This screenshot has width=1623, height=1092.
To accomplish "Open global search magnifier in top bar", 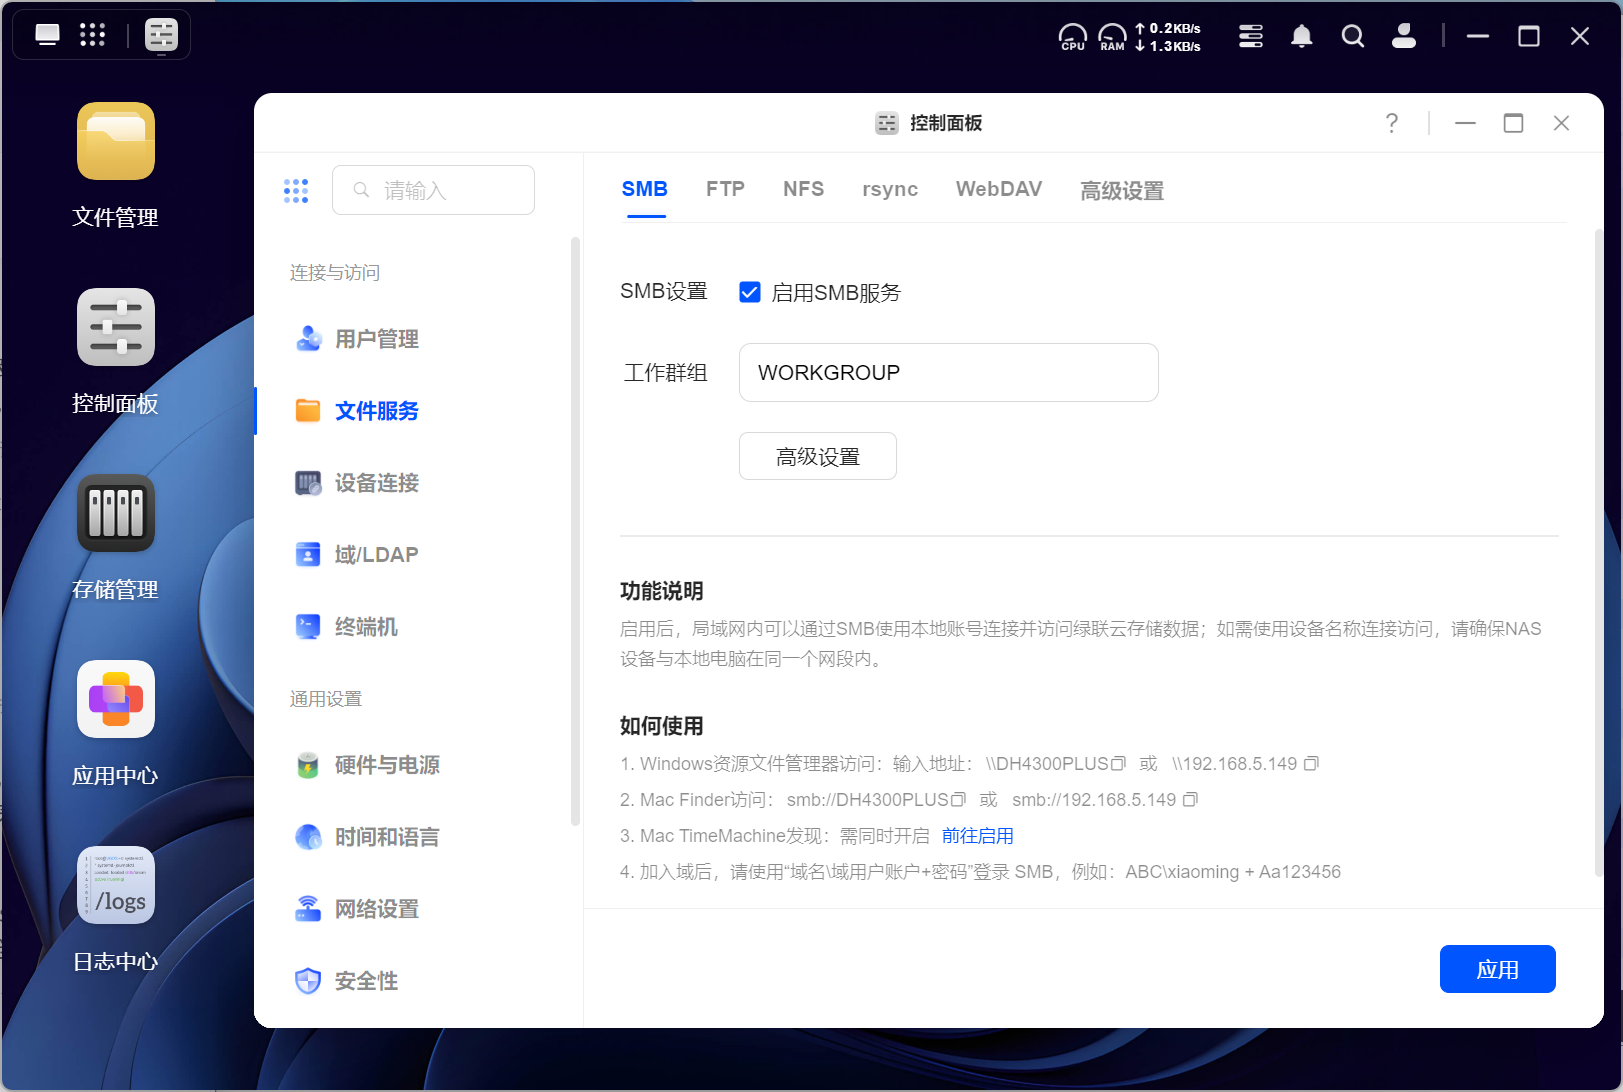I will point(1353,36).
